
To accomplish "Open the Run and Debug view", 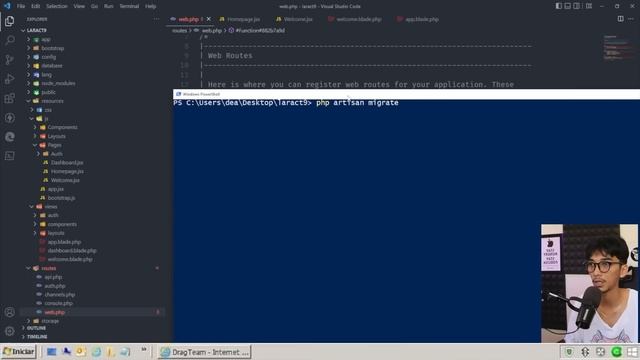I will (x=9, y=79).
